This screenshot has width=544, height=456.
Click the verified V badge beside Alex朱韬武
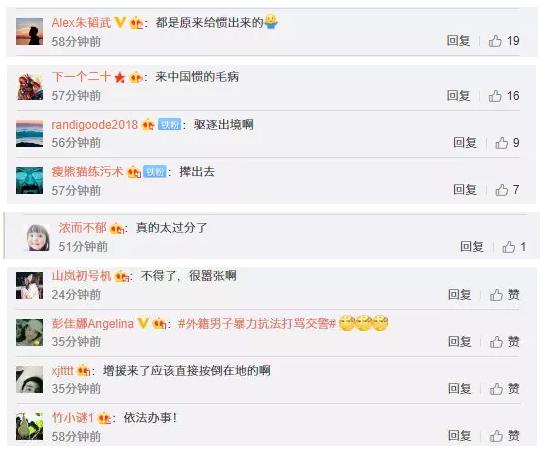tap(120, 23)
